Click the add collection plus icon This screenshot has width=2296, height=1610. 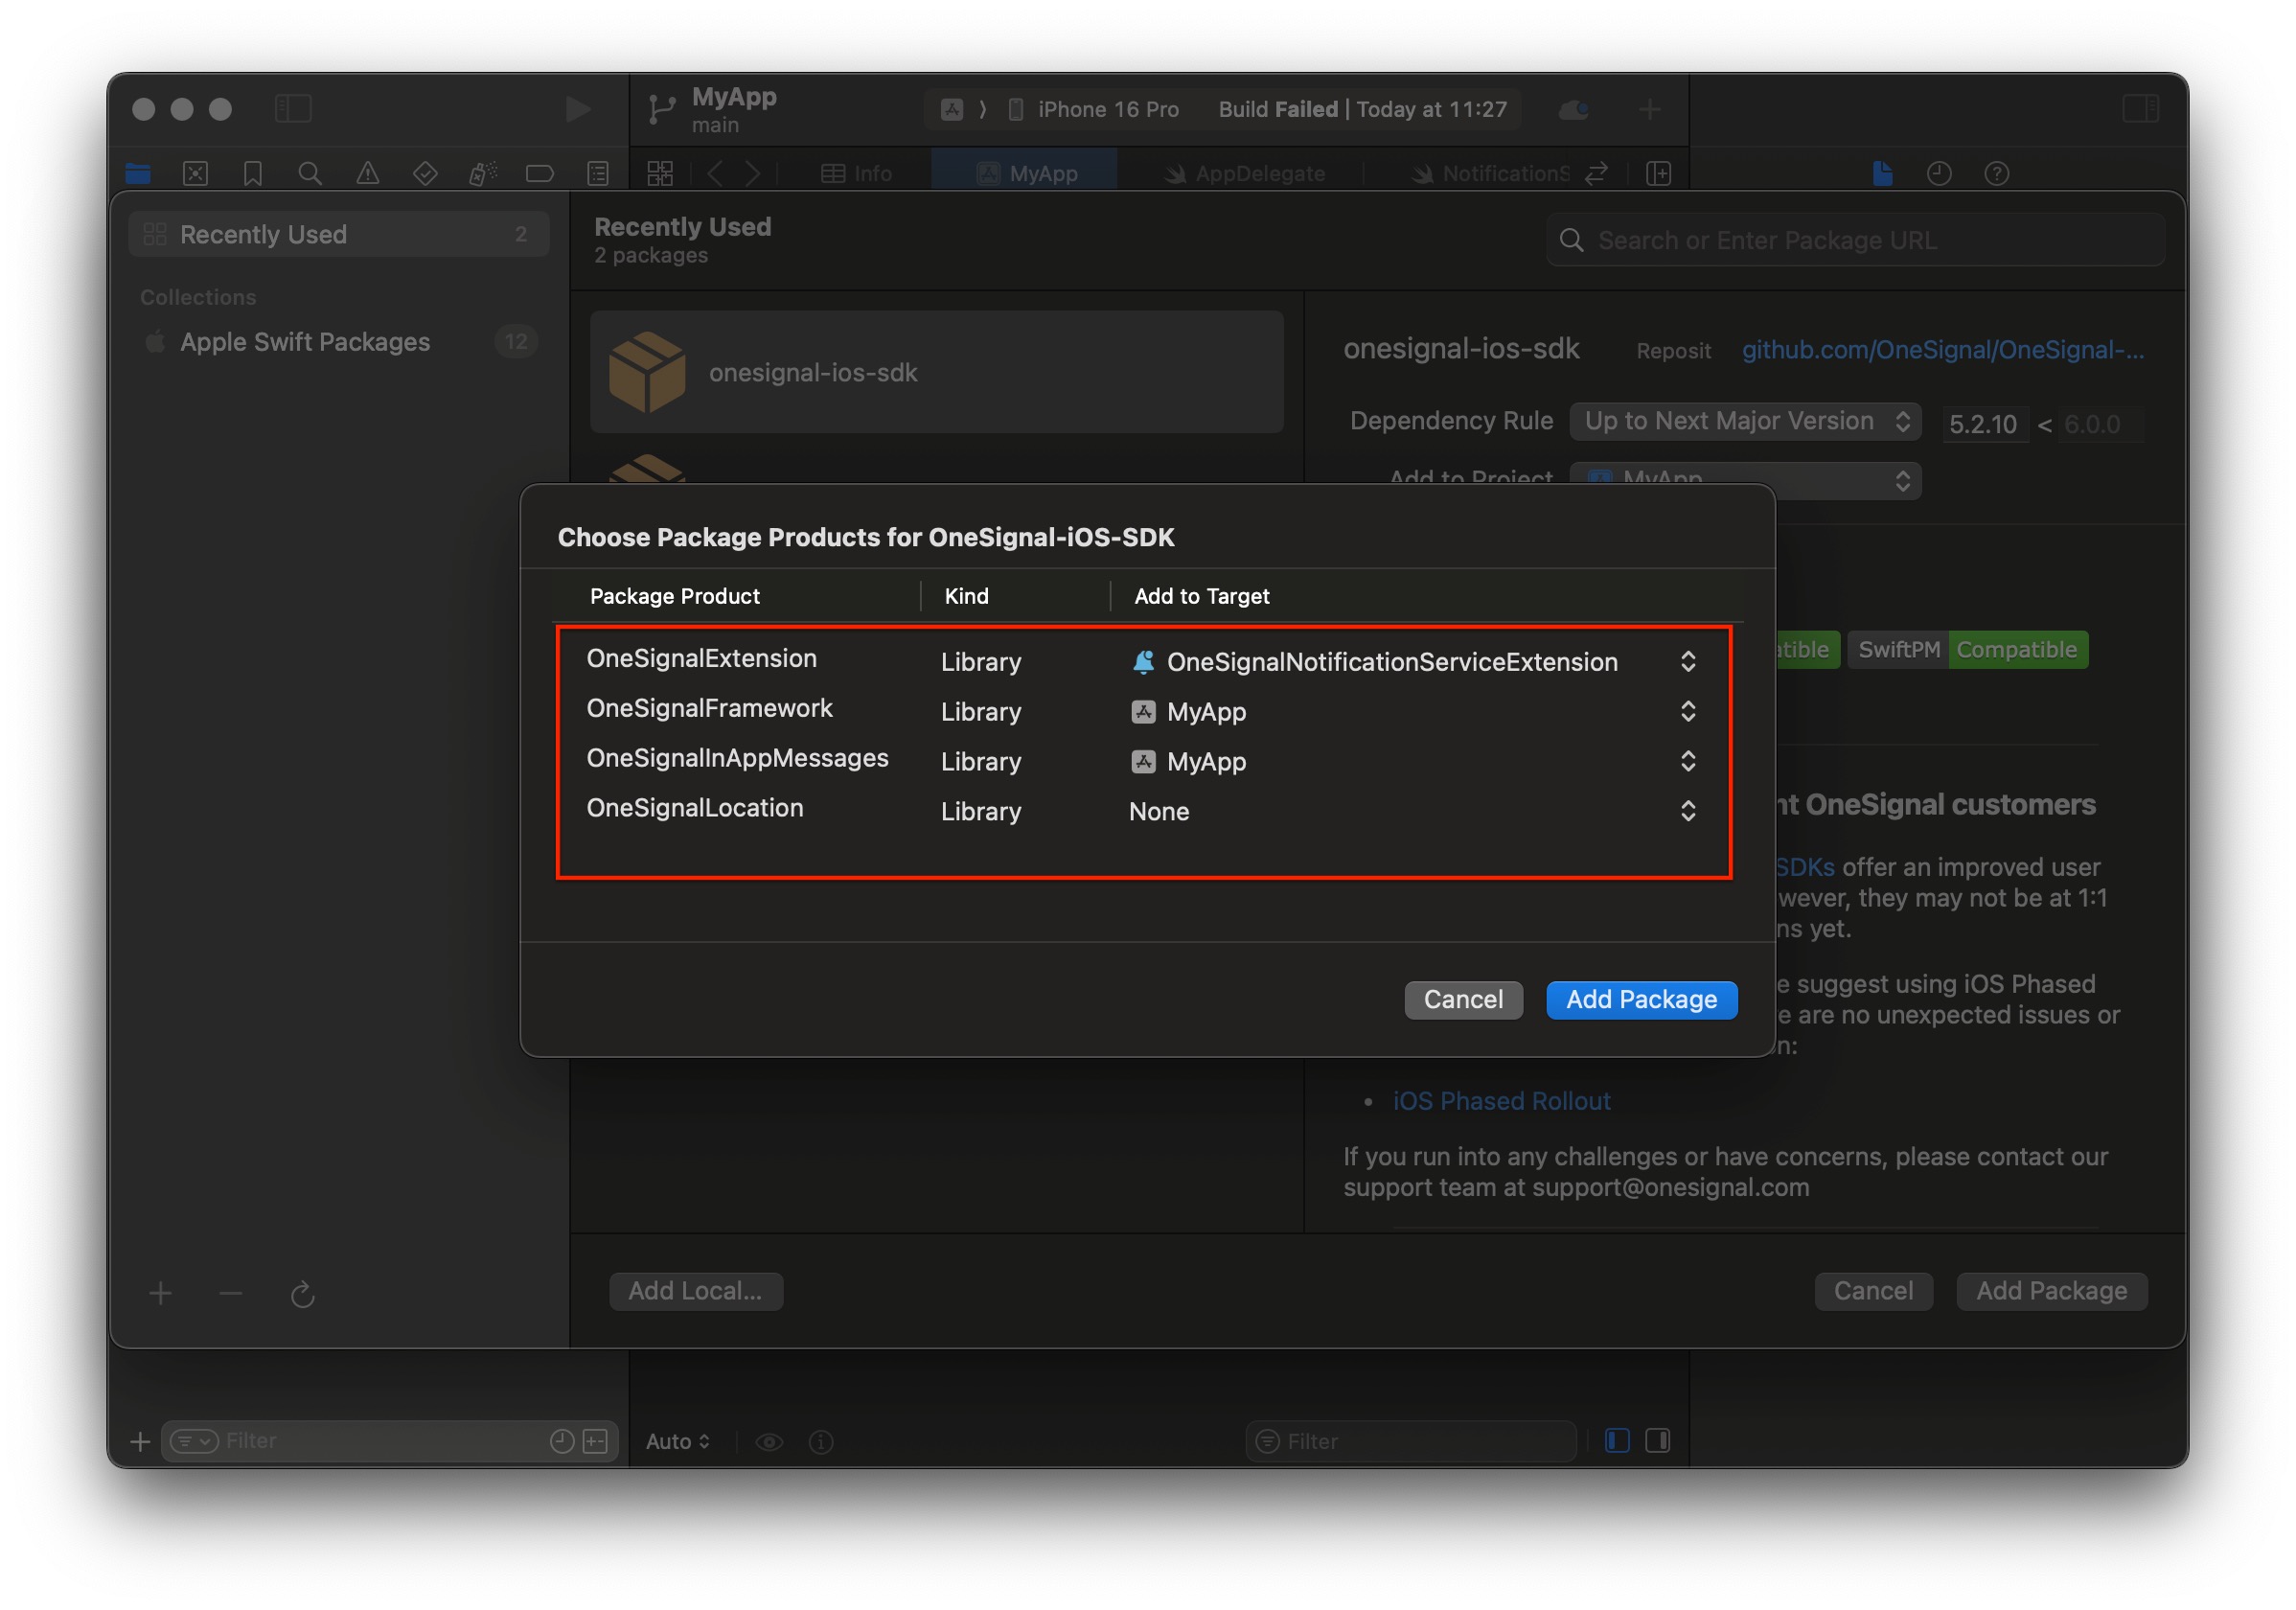160,1294
